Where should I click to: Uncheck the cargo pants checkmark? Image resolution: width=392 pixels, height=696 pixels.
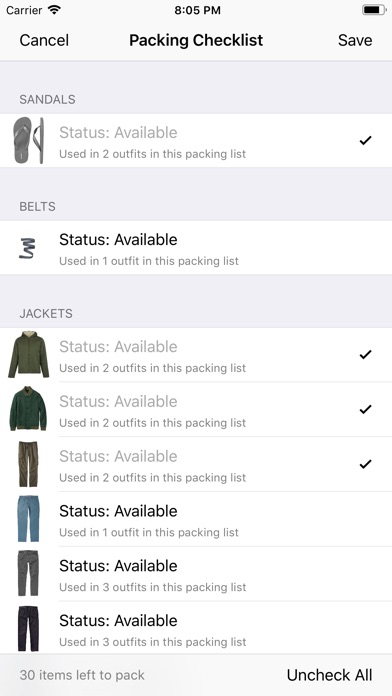point(365,464)
